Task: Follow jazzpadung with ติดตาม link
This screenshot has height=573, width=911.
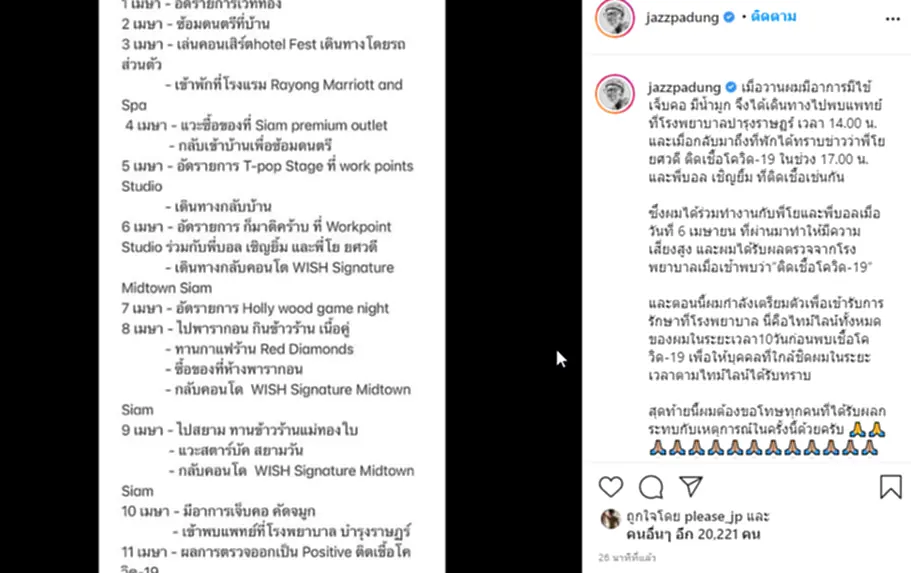Action: [773, 17]
